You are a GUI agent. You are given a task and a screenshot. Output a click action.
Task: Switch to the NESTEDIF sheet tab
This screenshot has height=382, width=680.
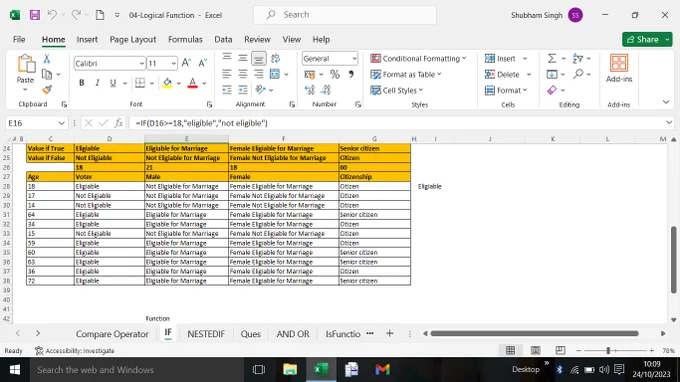[206, 334]
